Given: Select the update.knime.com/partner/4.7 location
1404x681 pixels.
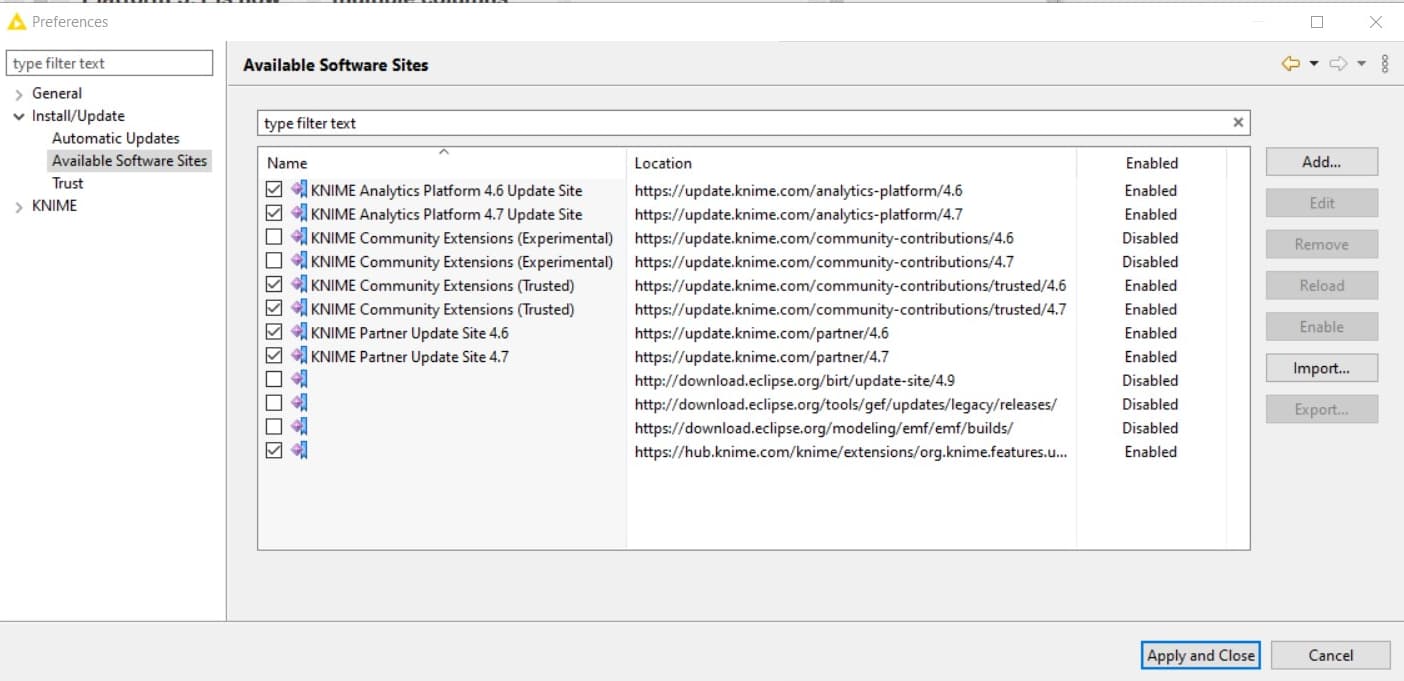Looking at the screenshot, I should tap(761, 356).
